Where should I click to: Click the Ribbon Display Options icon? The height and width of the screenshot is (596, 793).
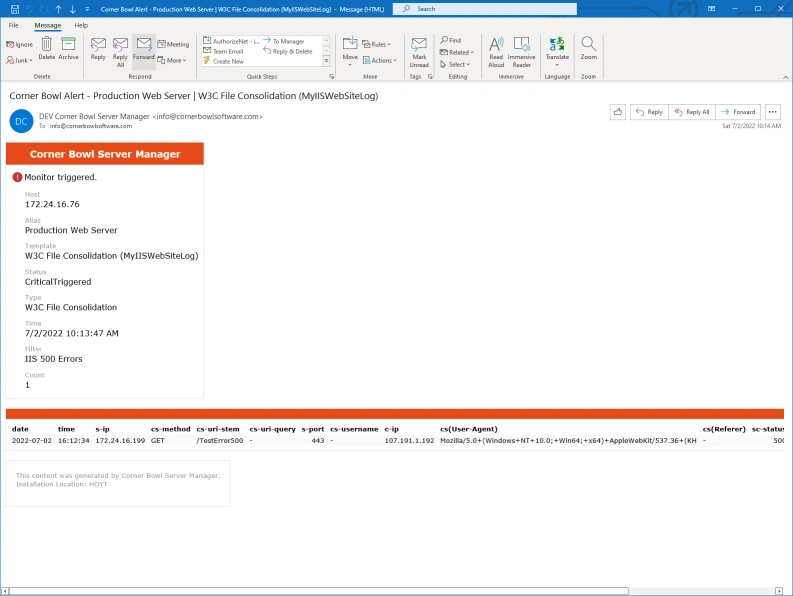(712, 9)
